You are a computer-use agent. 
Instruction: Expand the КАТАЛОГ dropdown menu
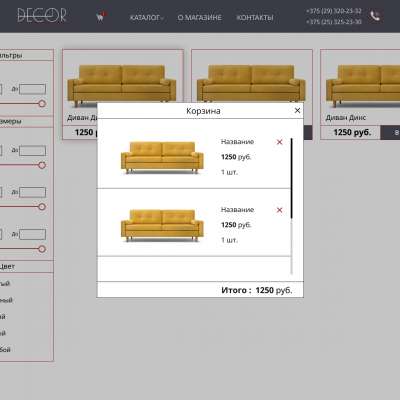pyautogui.click(x=146, y=17)
